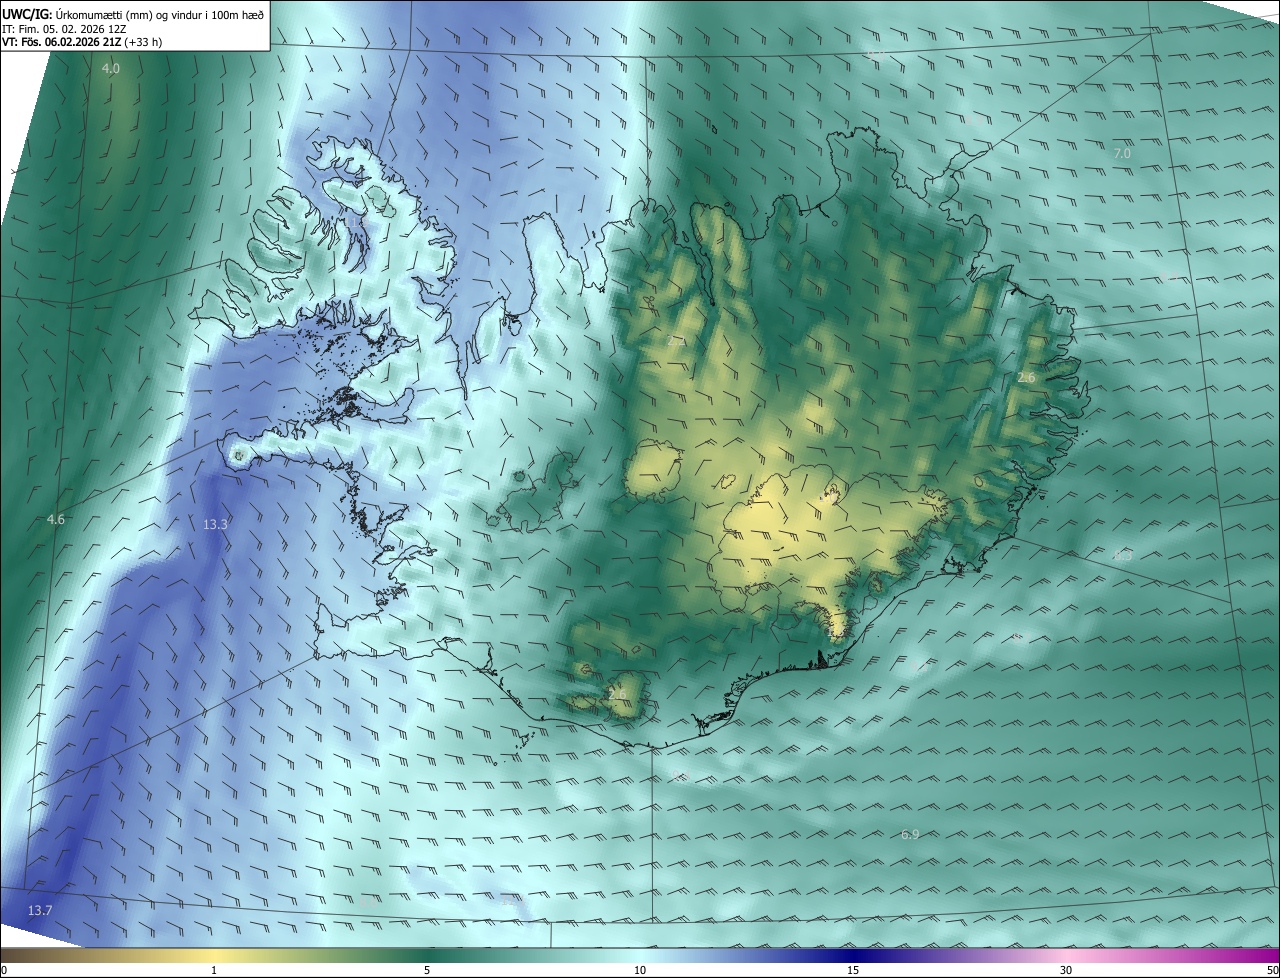The image size is (1280, 978).
Task: Click the color scale tick label 0
Action: 4,970
